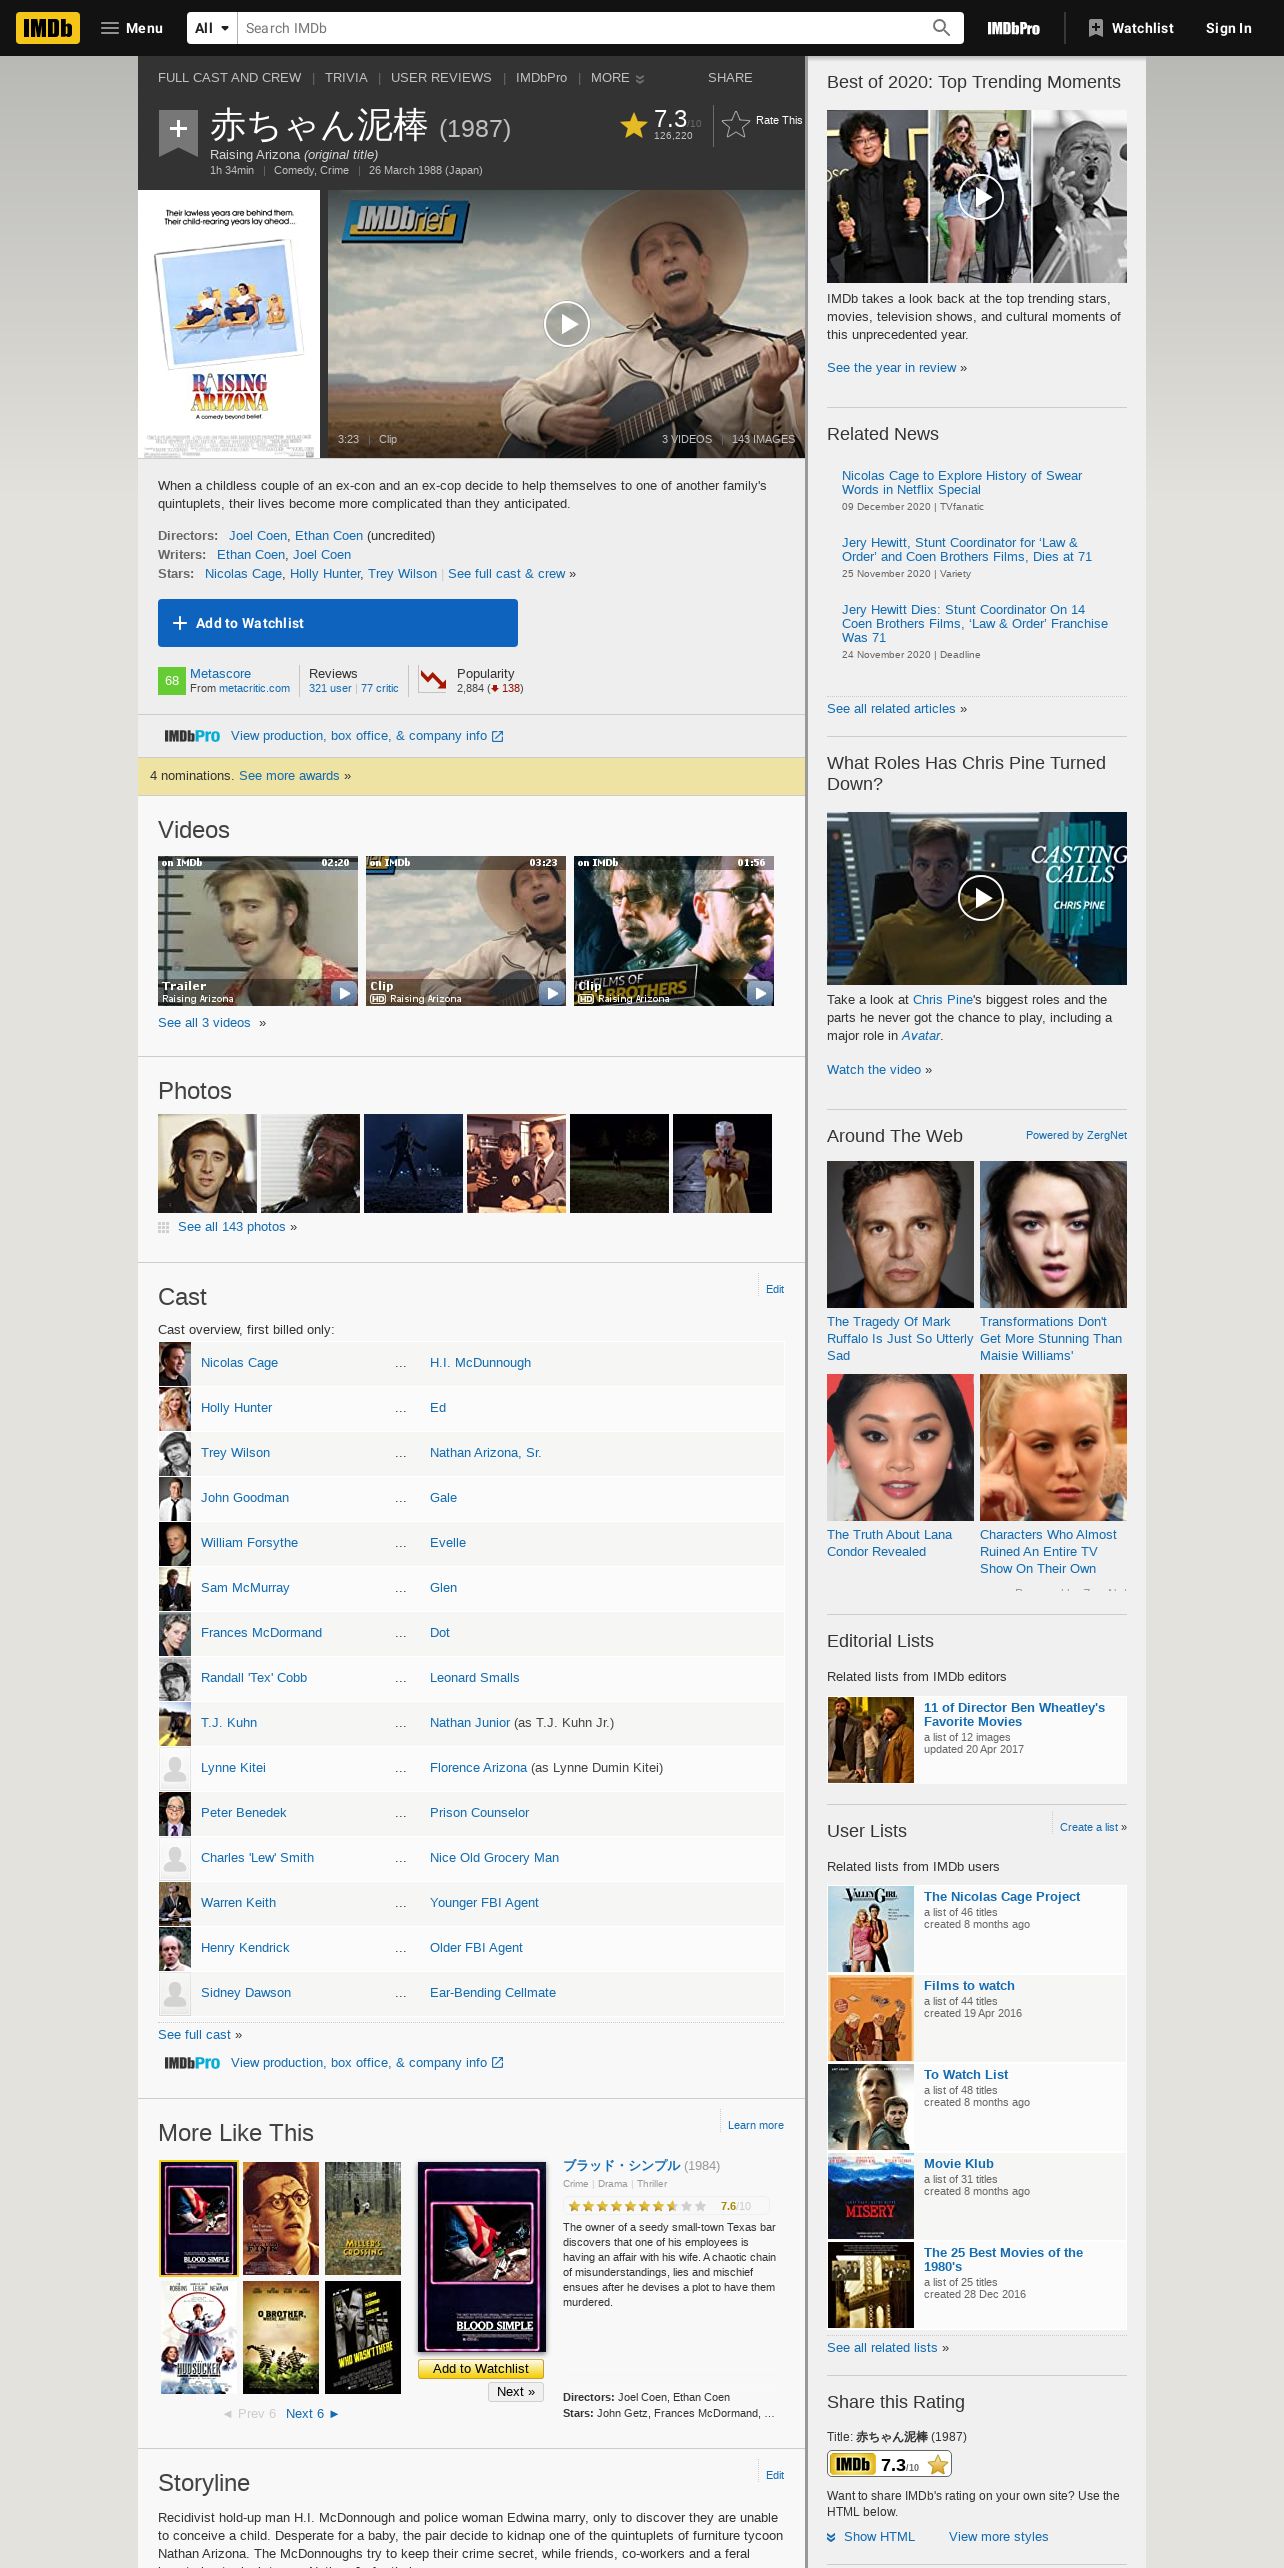This screenshot has width=1284, height=2568.
Task: Click the IMDbPro logo above awards banner
Action: [x=192, y=736]
